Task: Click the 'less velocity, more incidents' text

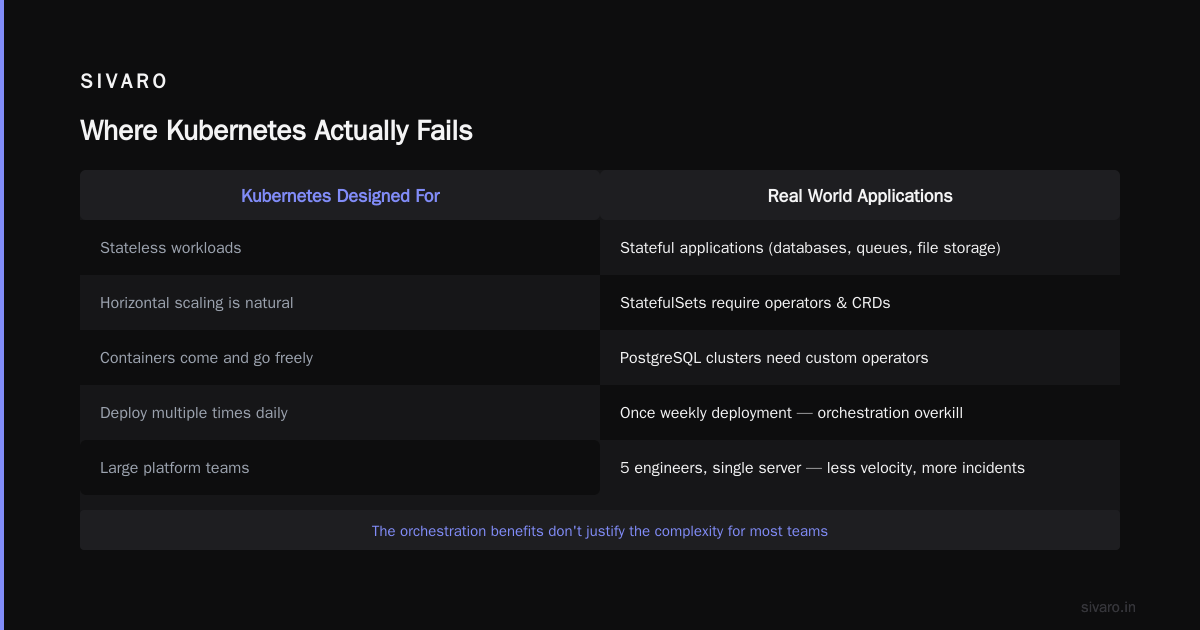Action: 926,467
